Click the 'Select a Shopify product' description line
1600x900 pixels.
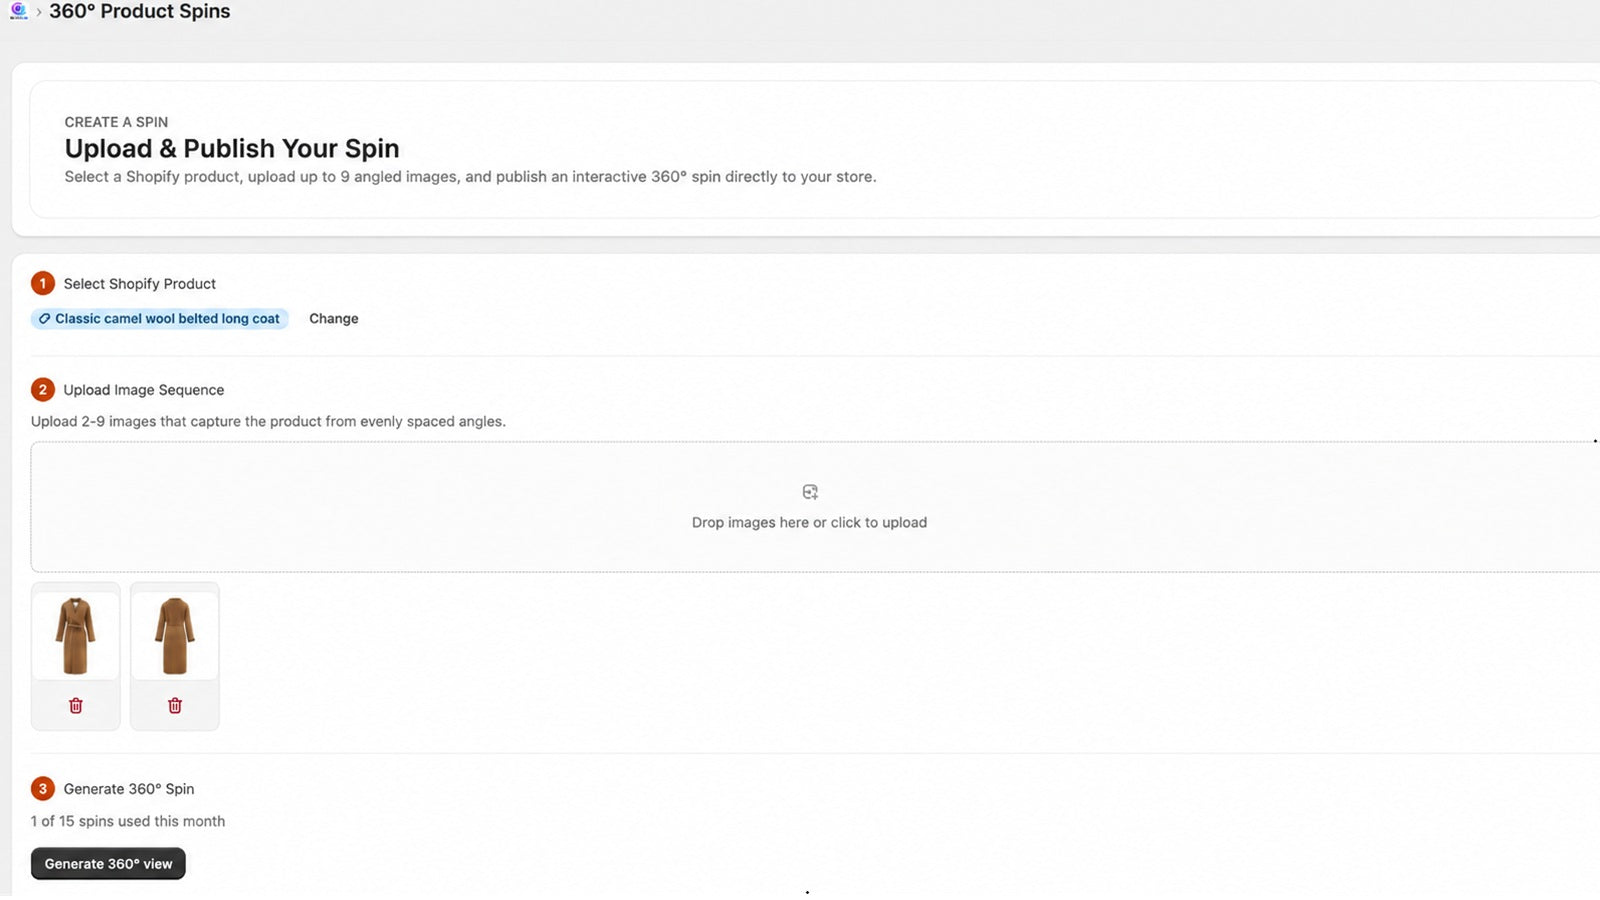(x=470, y=177)
